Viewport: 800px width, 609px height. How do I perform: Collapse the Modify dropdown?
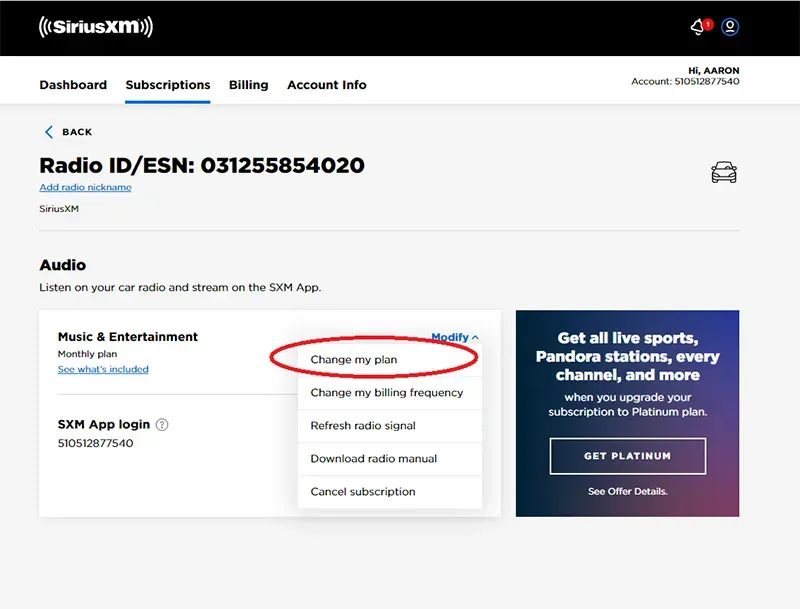455,338
